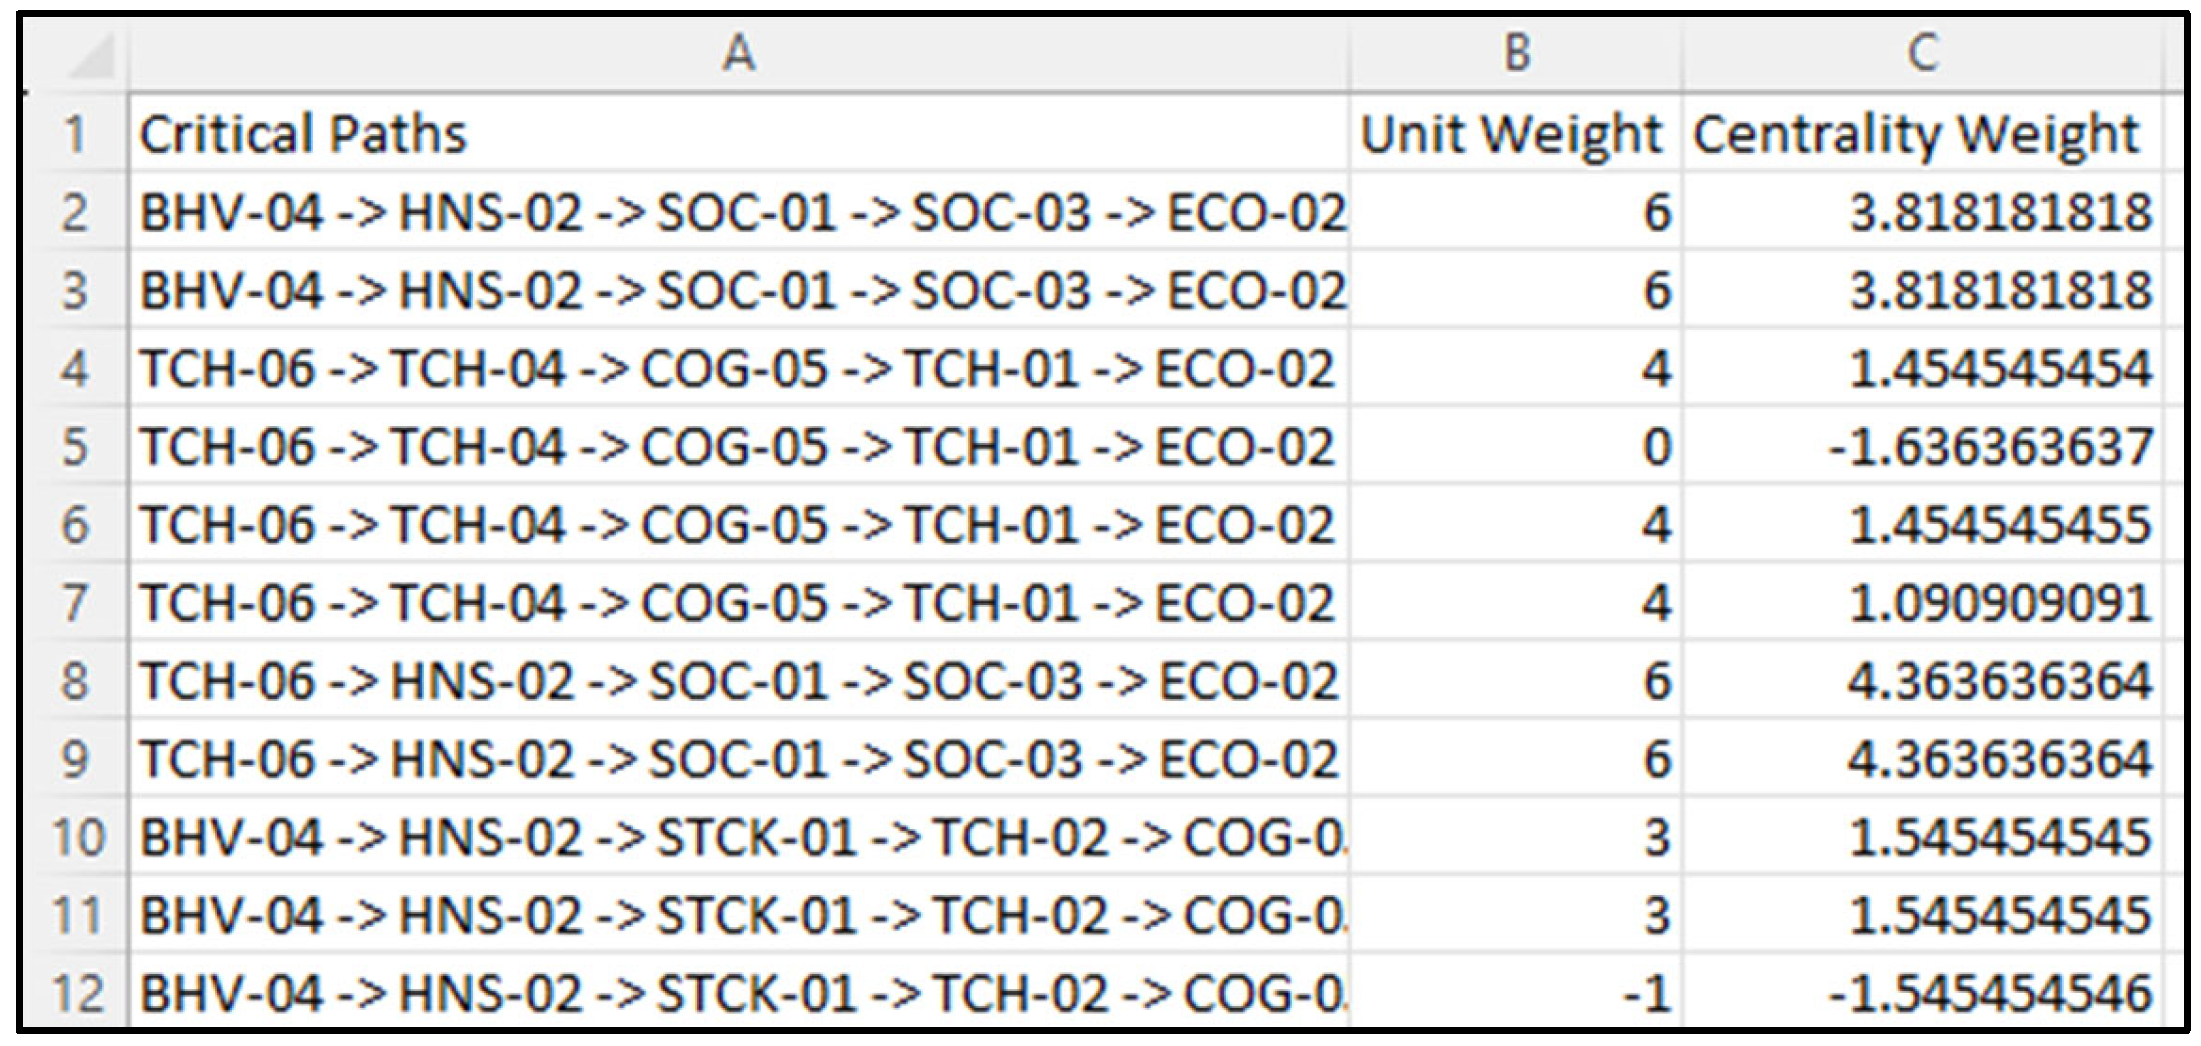Select row 5 header
Viewport: 2201px width, 1046px height.
tap(75, 447)
